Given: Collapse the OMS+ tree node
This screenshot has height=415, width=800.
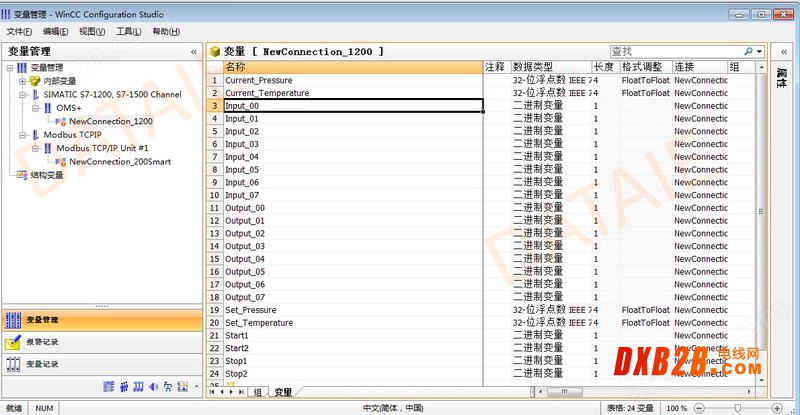Looking at the screenshot, I should [35, 108].
